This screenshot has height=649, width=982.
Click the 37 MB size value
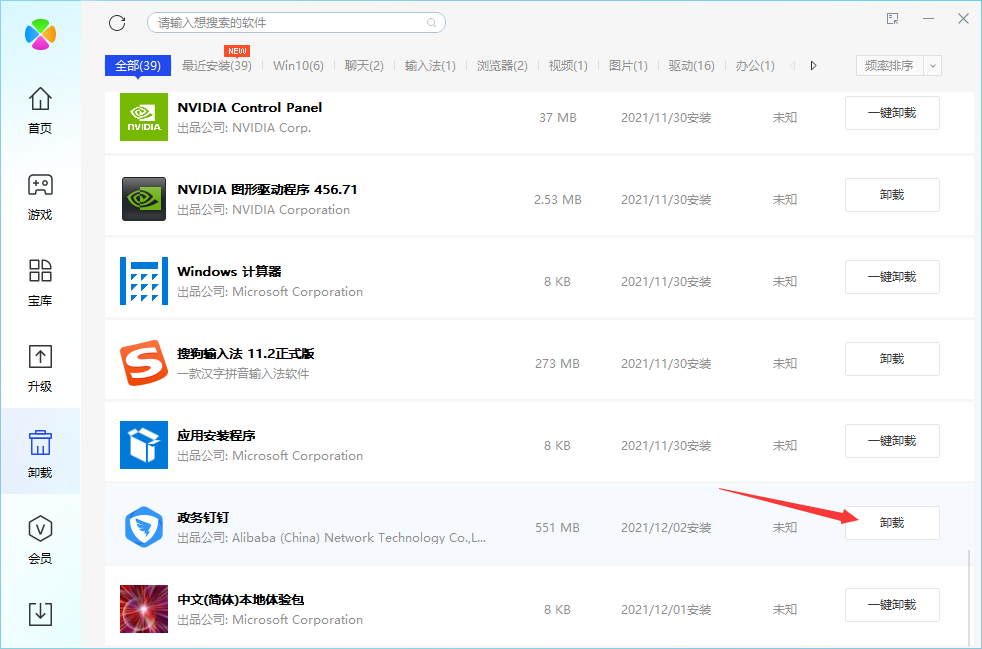pos(557,118)
